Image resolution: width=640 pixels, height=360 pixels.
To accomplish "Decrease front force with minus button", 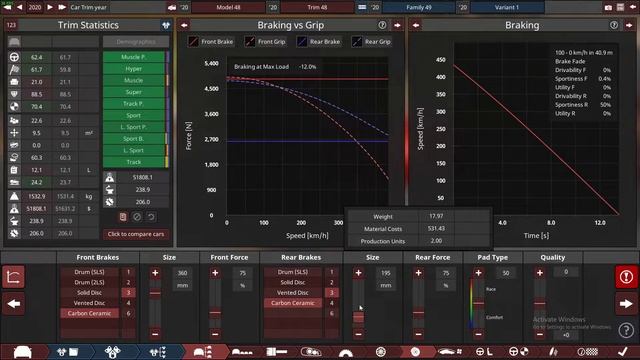I will [215, 334].
